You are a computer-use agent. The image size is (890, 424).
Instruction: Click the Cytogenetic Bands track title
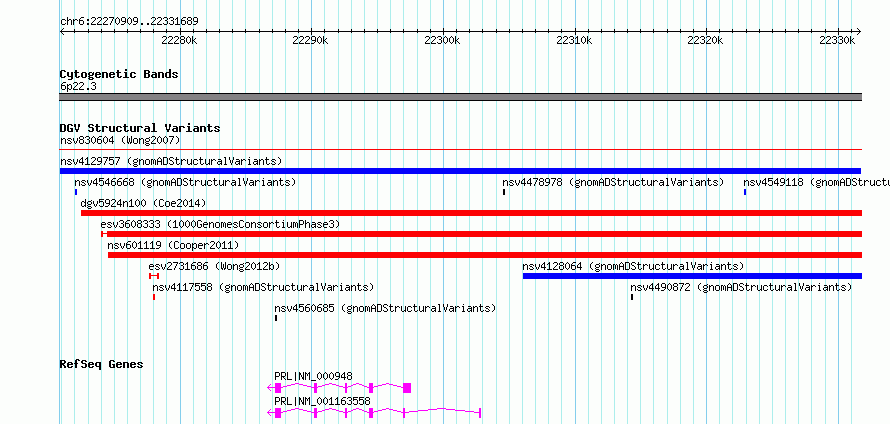pos(119,74)
